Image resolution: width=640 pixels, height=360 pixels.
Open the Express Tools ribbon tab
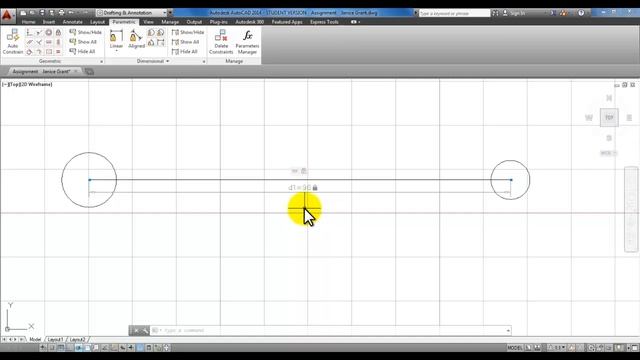pyautogui.click(x=324, y=22)
